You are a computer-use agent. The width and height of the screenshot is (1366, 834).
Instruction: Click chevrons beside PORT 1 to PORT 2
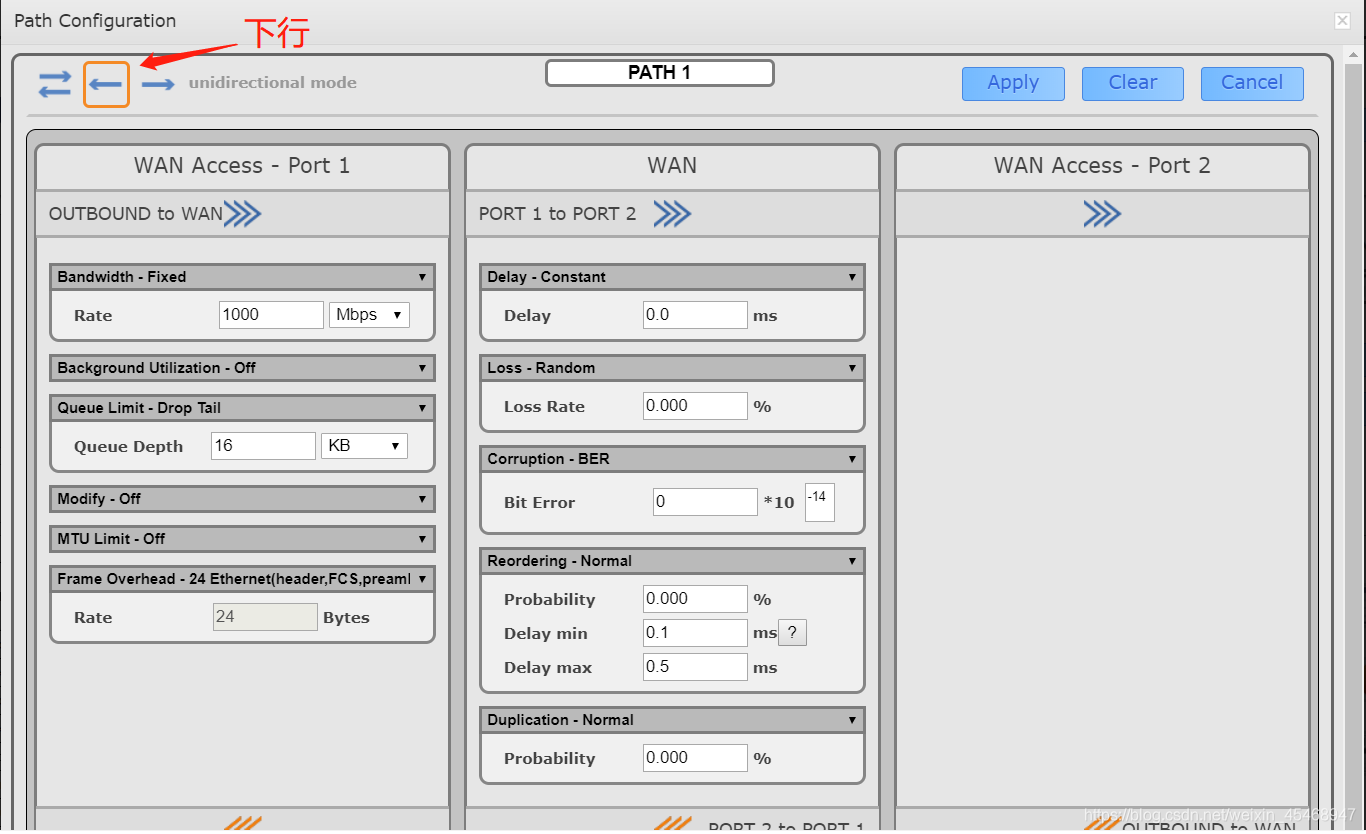(672, 213)
